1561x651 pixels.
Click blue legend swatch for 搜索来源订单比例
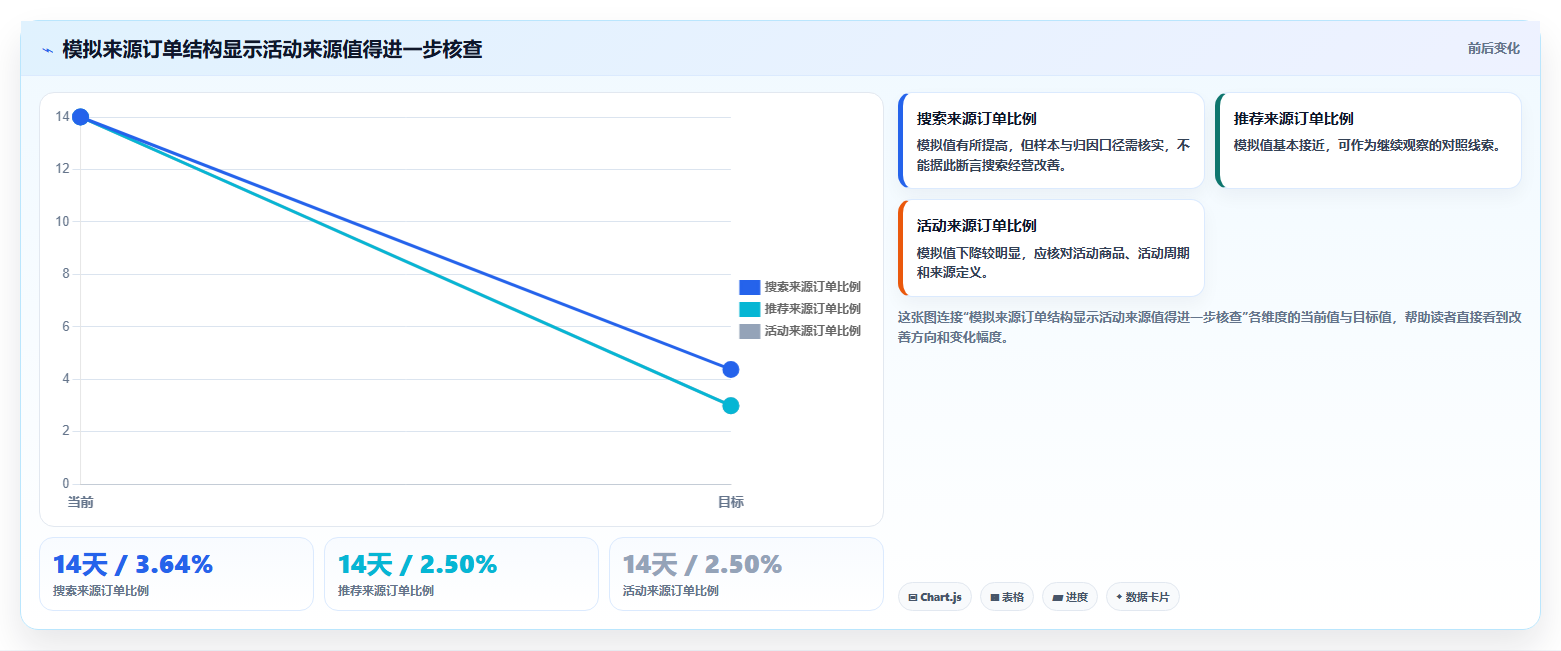pos(750,287)
